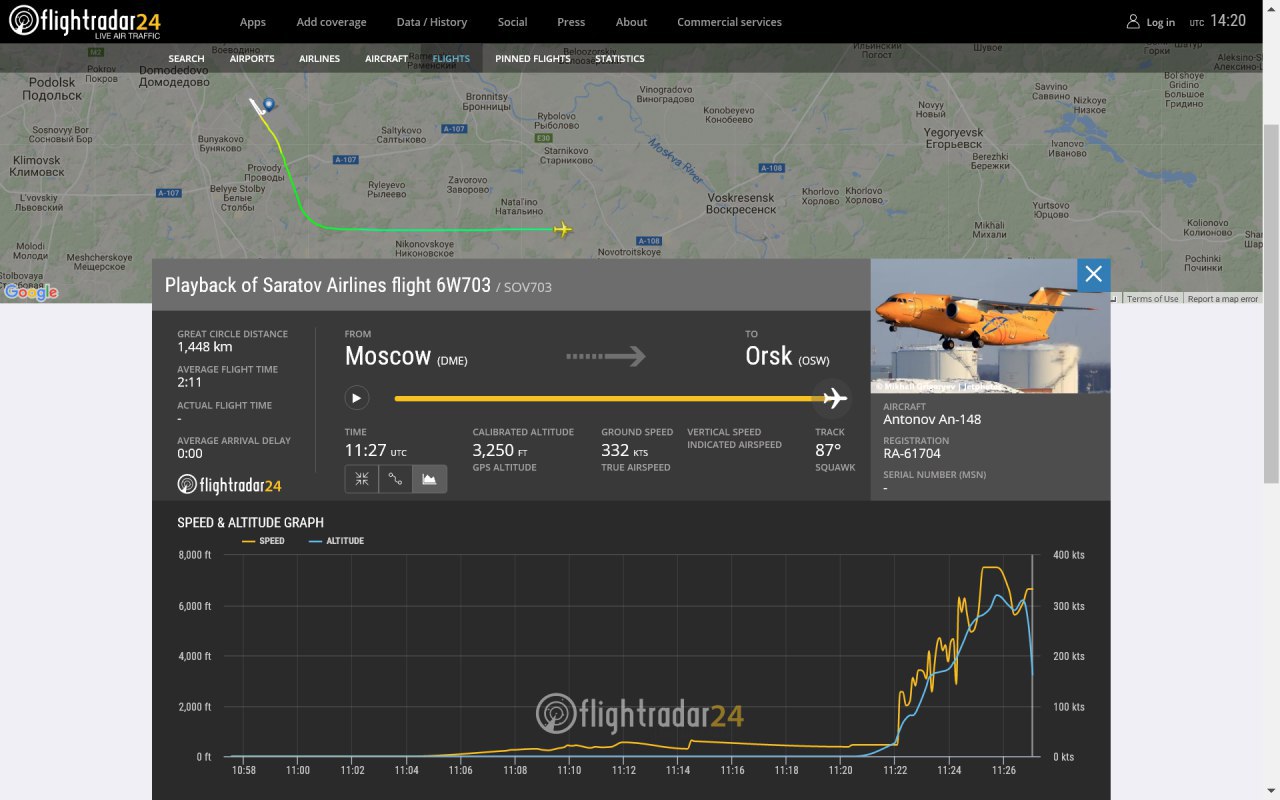Click the aircraft type Antonov An-148

click(932, 419)
